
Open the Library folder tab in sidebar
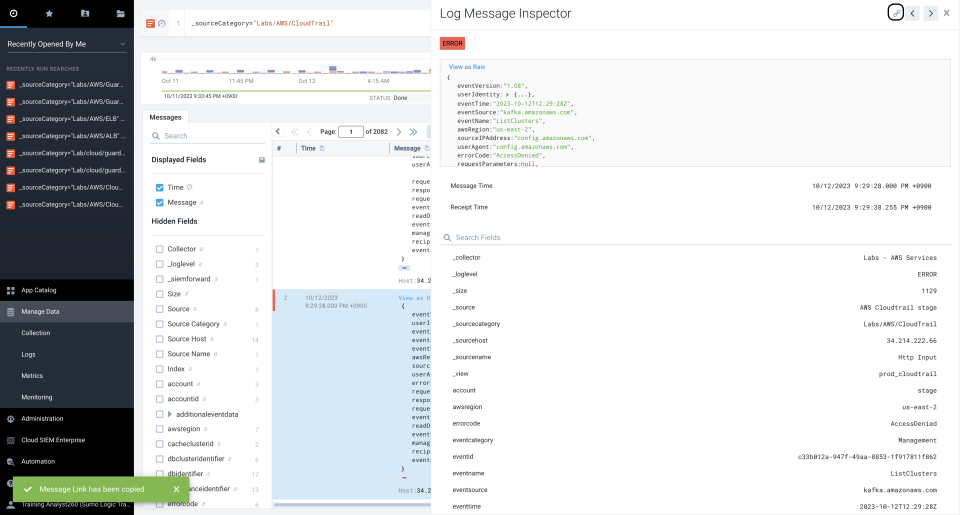[x=121, y=13]
